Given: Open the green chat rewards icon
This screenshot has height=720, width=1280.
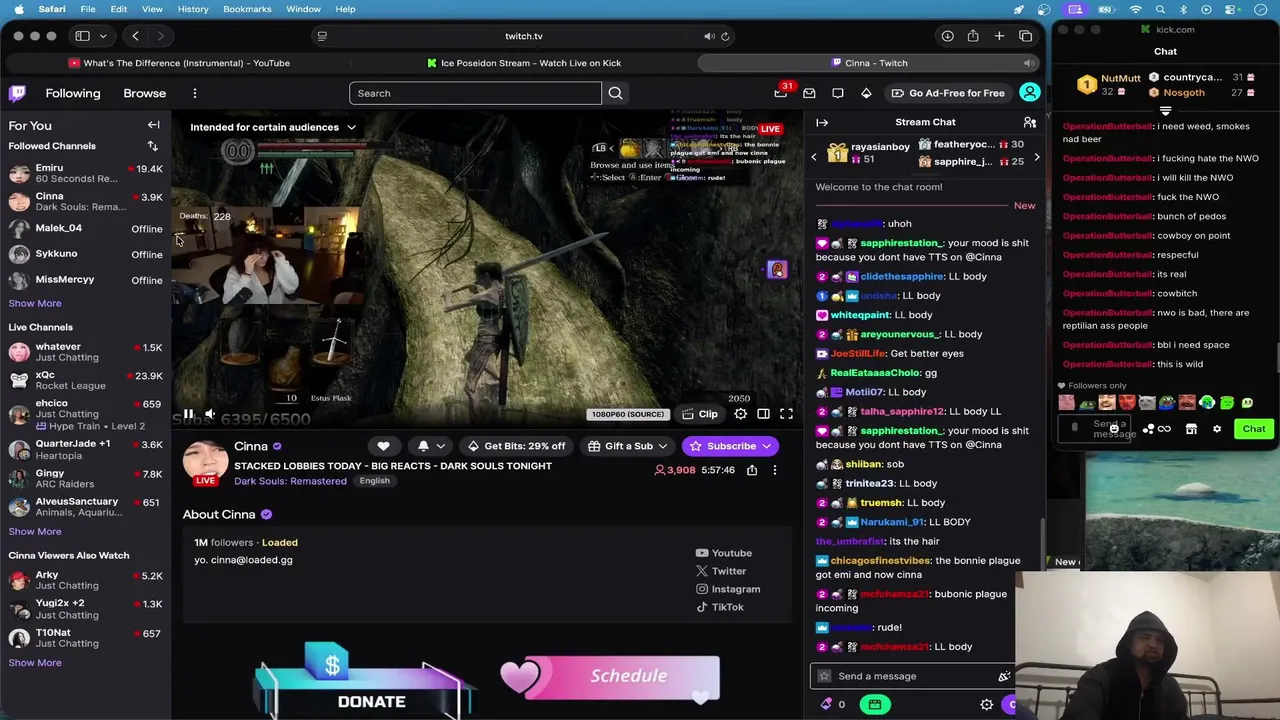Looking at the screenshot, I should tap(874, 704).
